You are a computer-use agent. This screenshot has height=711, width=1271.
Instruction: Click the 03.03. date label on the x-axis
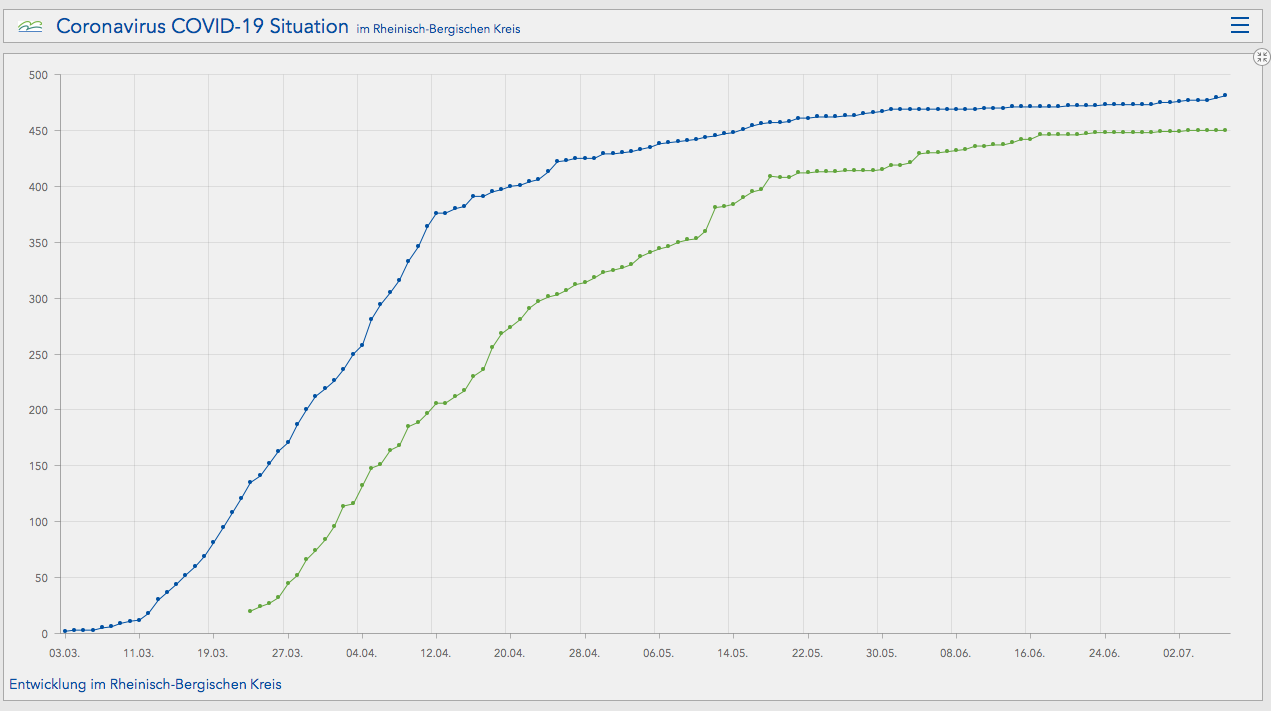(x=64, y=652)
